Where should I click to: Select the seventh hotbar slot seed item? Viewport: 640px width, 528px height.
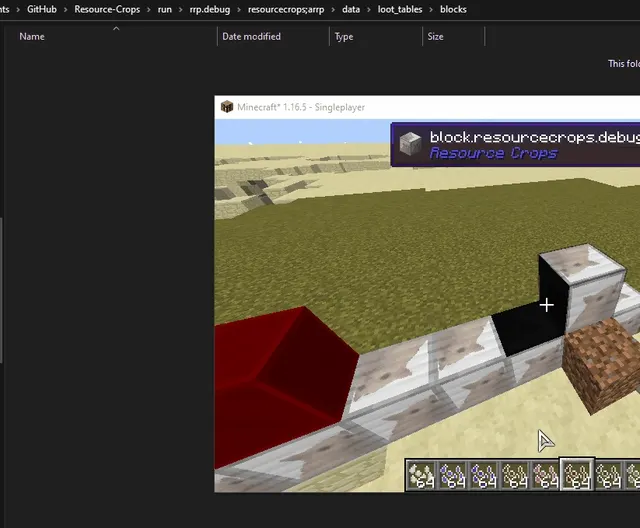click(608, 475)
